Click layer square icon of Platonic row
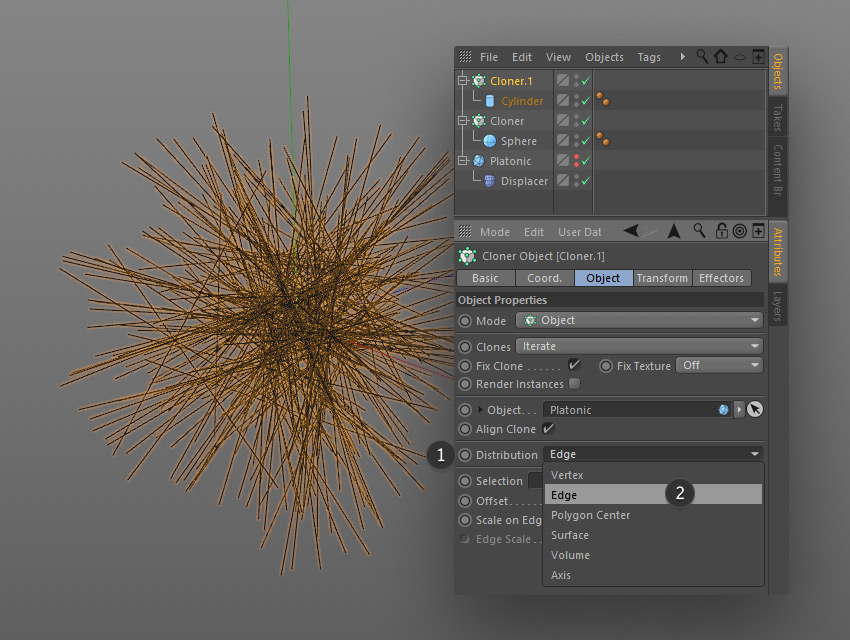The width and height of the screenshot is (850, 640). [x=563, y=160]
